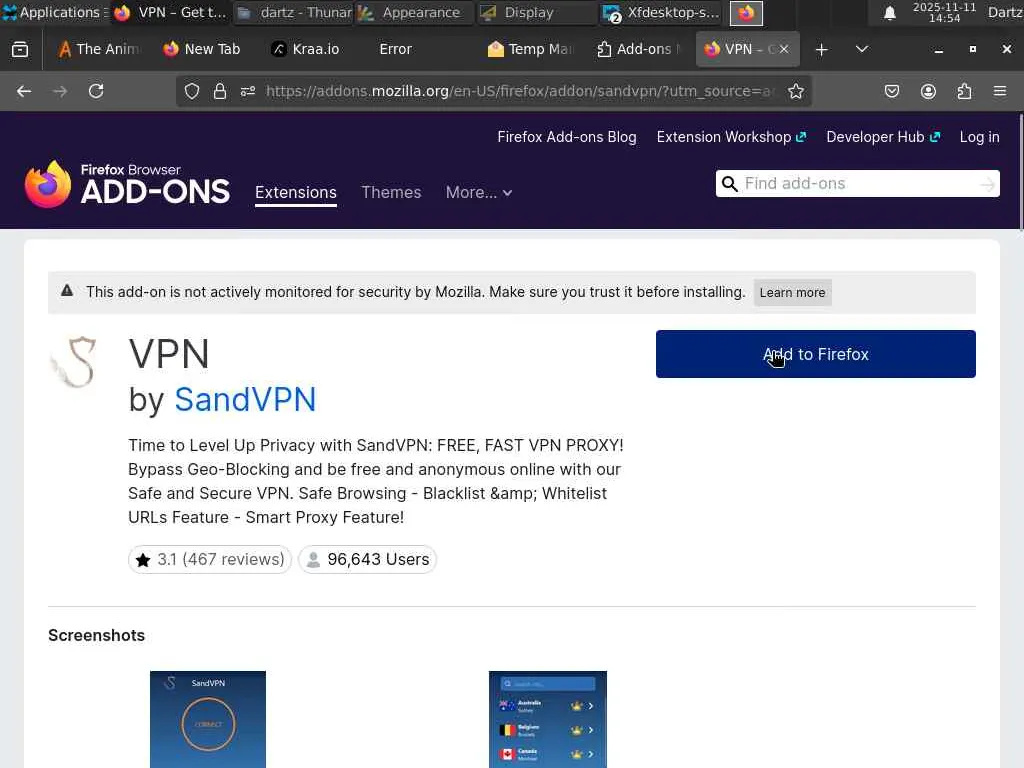Click the Firefox Browser Add-ons logo

click(x=127, y=184)
